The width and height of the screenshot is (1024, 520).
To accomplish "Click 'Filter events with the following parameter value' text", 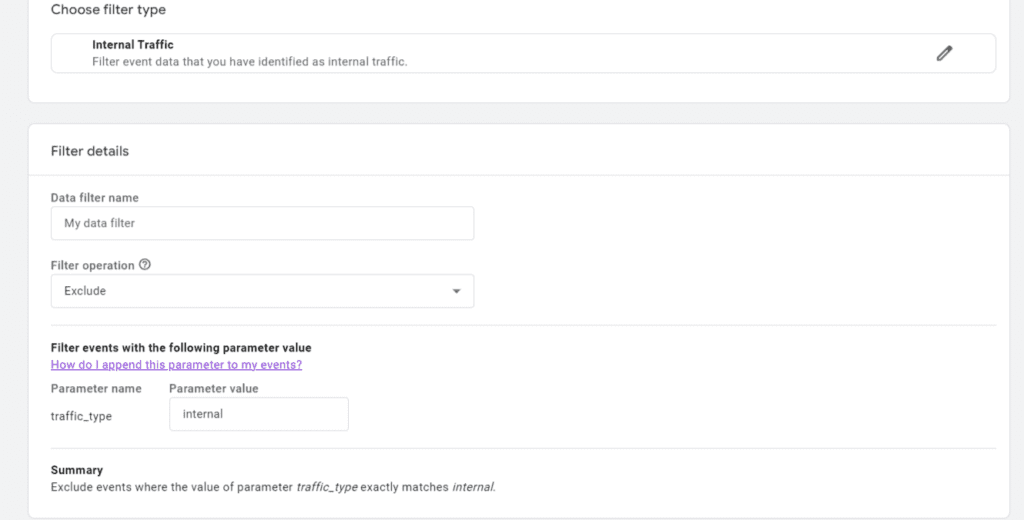I will click(x=181, y=348).
